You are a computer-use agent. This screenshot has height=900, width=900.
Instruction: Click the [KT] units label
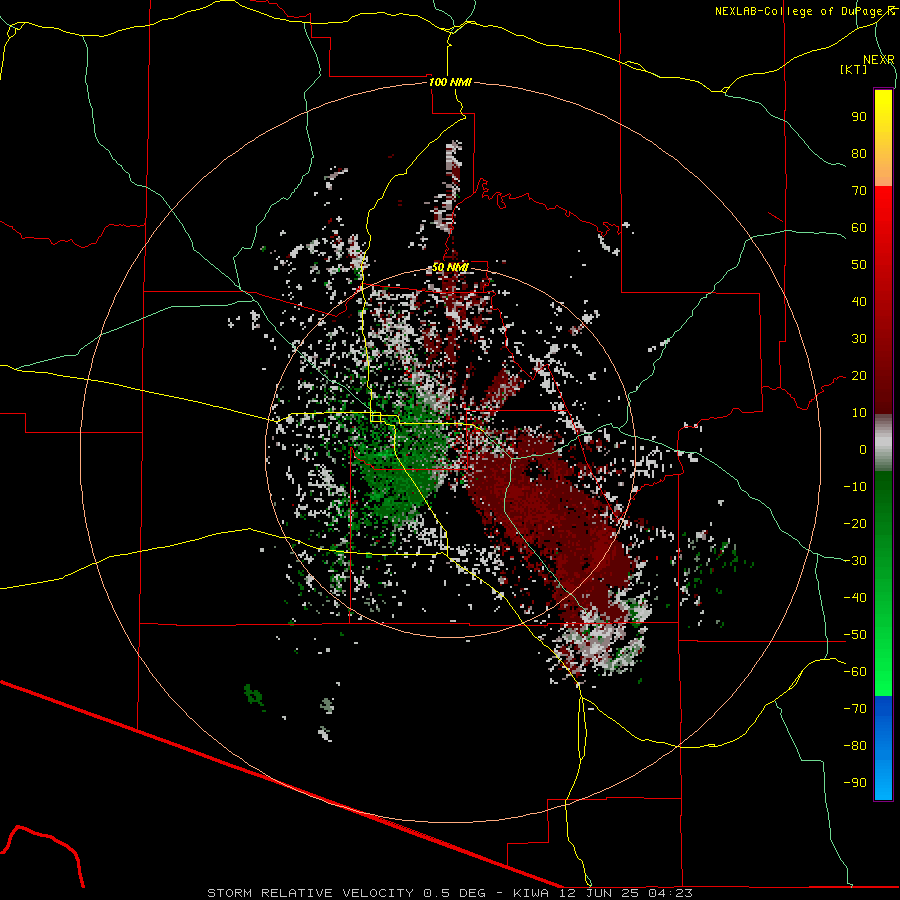pyautogui.click(x=854, y=69)
